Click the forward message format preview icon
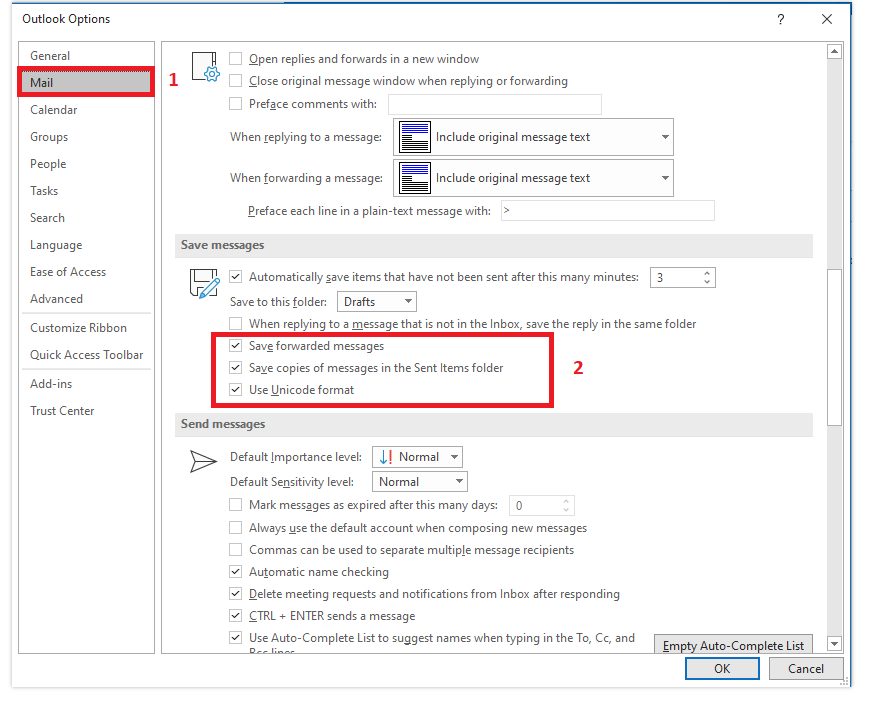The width and height of the screenshot is (889, 701). click(414, 178)
